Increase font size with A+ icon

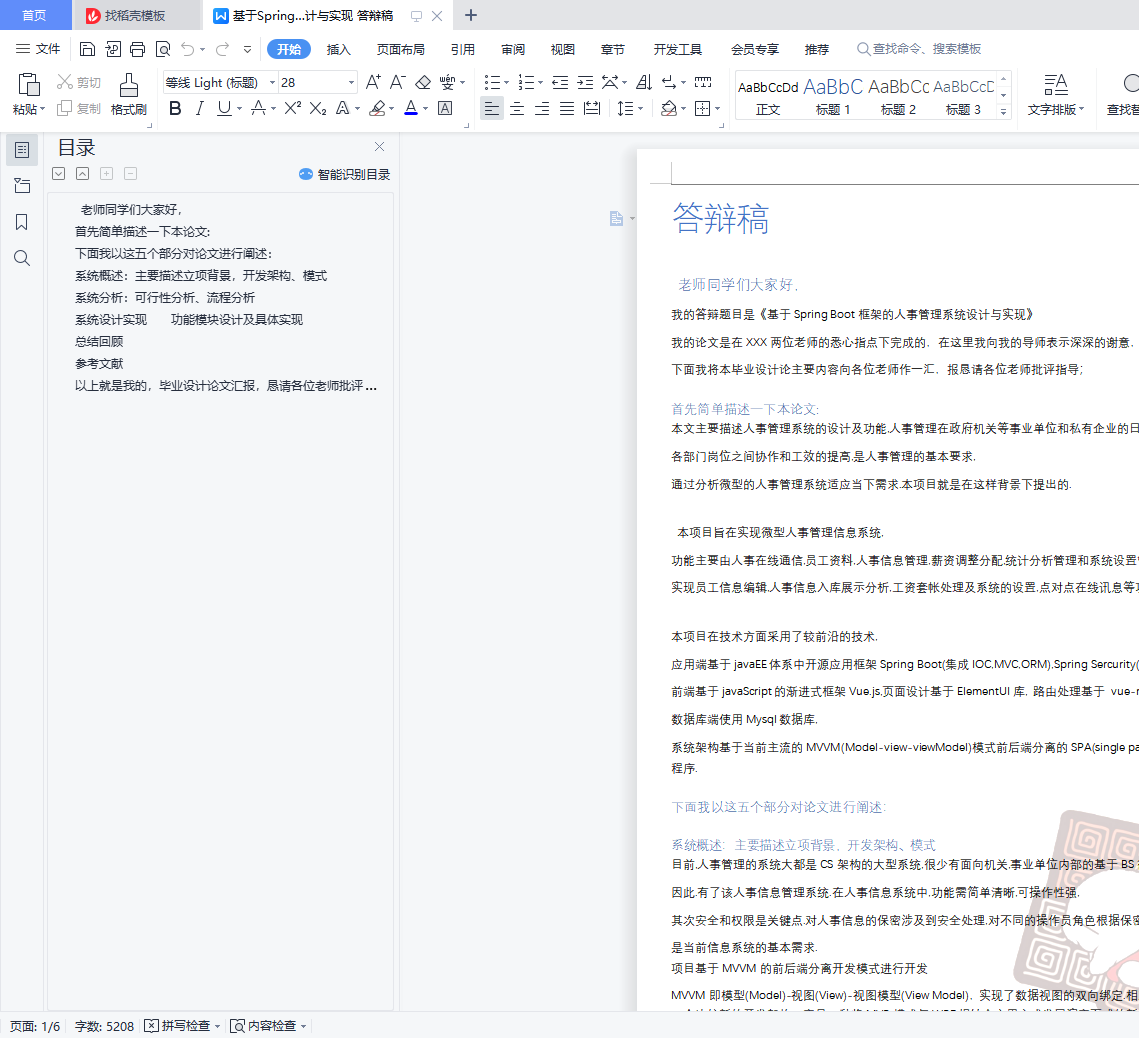[x=373, y=82]
